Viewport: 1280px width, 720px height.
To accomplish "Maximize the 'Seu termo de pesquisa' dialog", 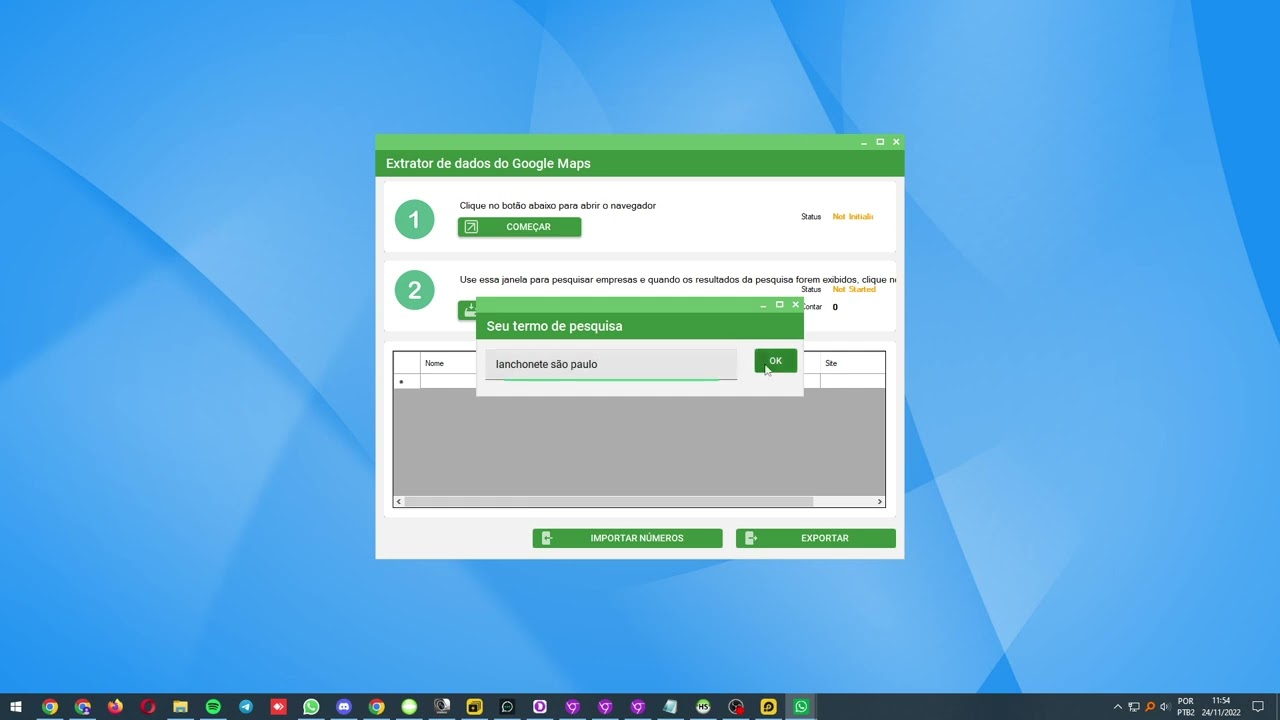I will [779, 304].
